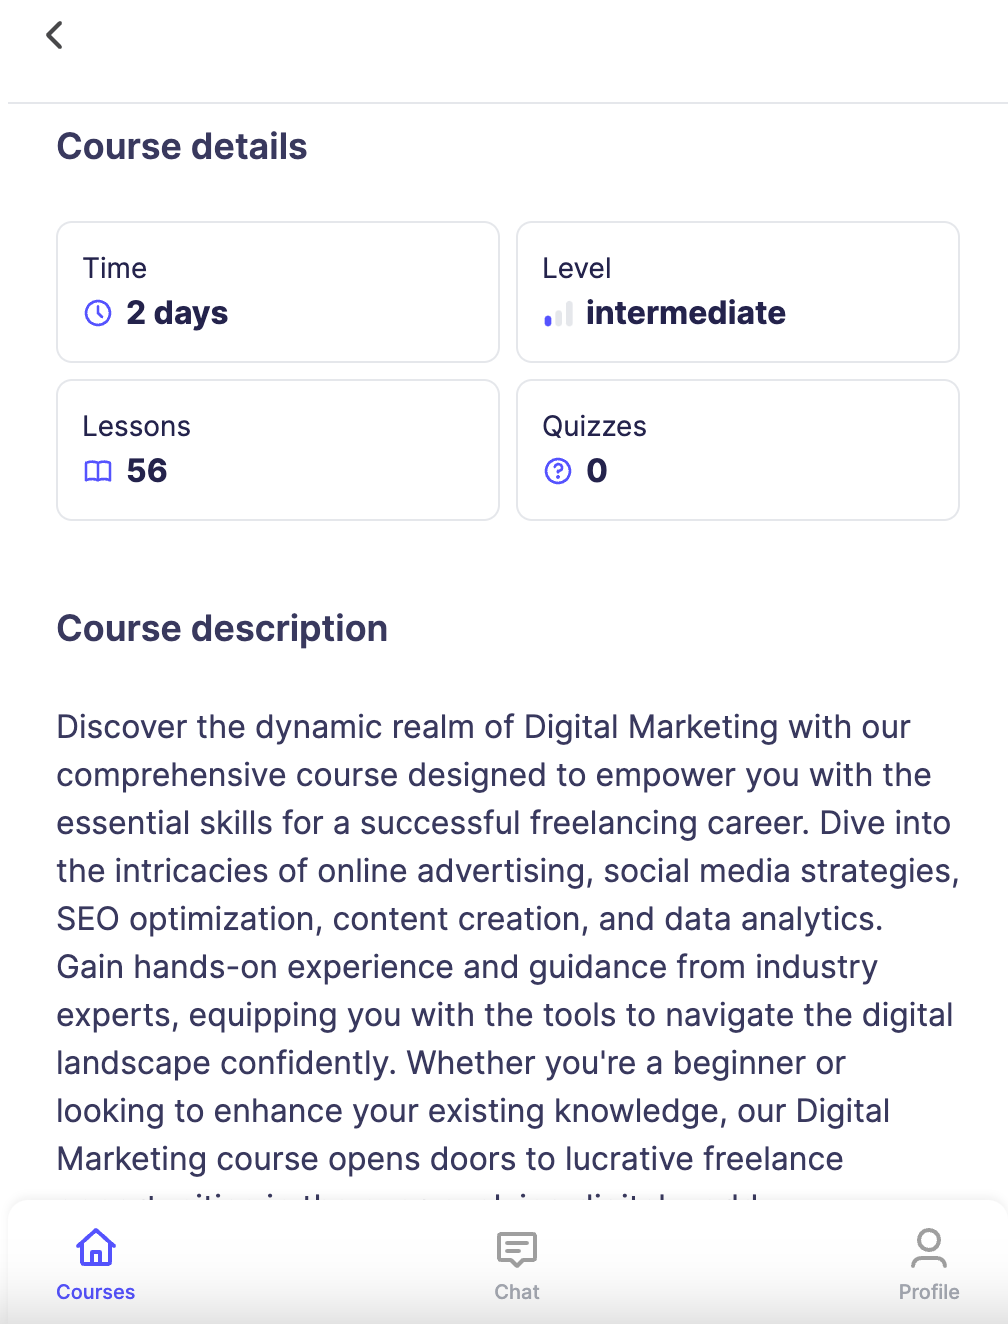Click the intermediate level text

[686, 313]
